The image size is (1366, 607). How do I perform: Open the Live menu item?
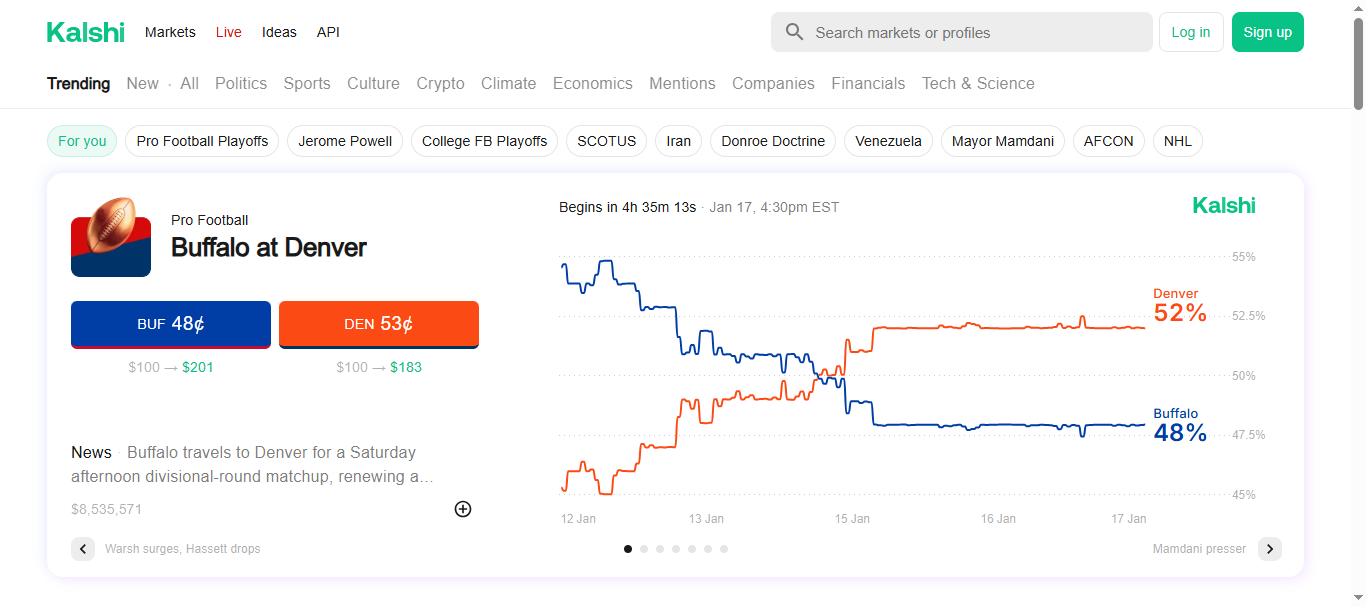click(x=228, y=32)
